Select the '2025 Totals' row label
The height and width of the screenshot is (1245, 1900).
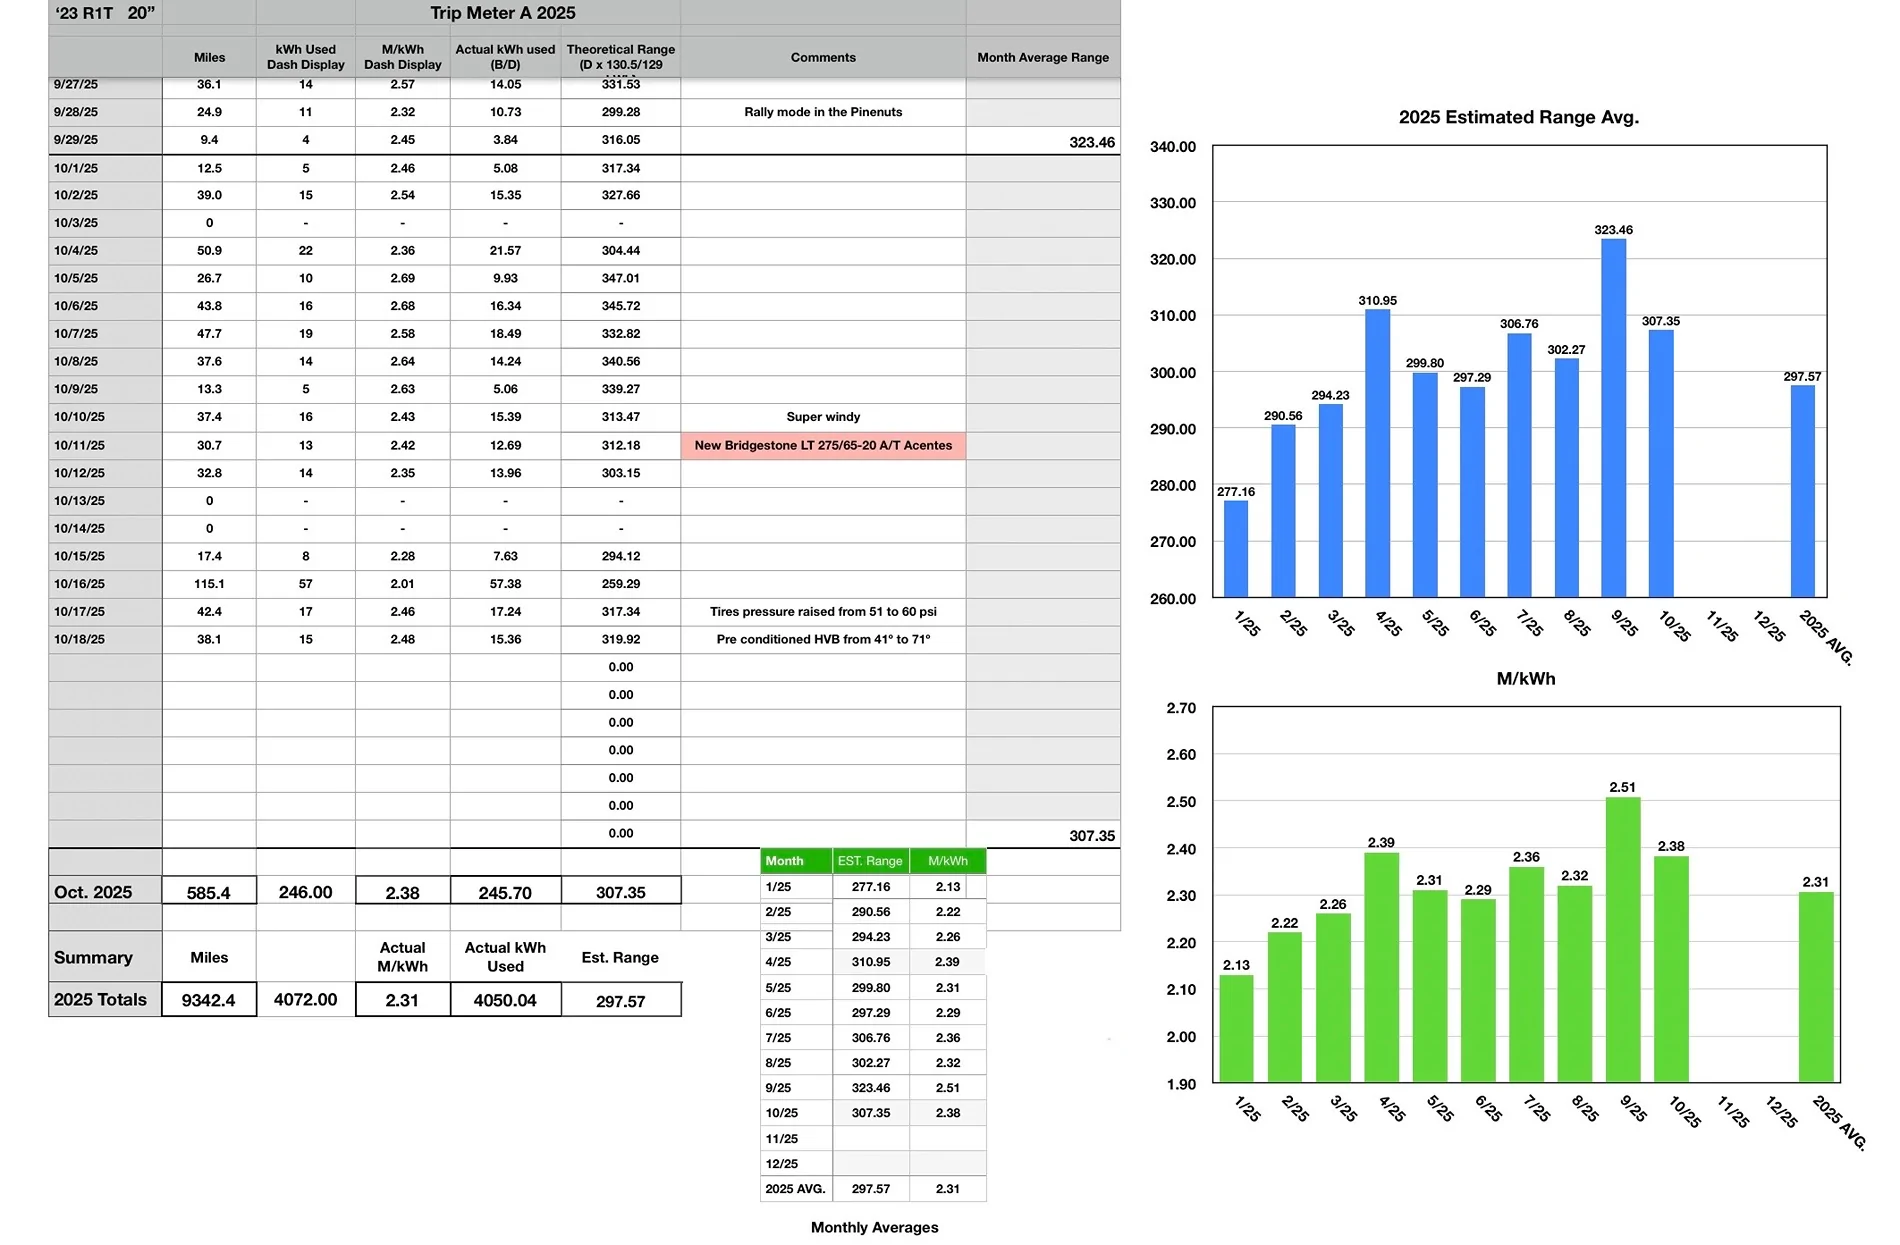point(105,999)
